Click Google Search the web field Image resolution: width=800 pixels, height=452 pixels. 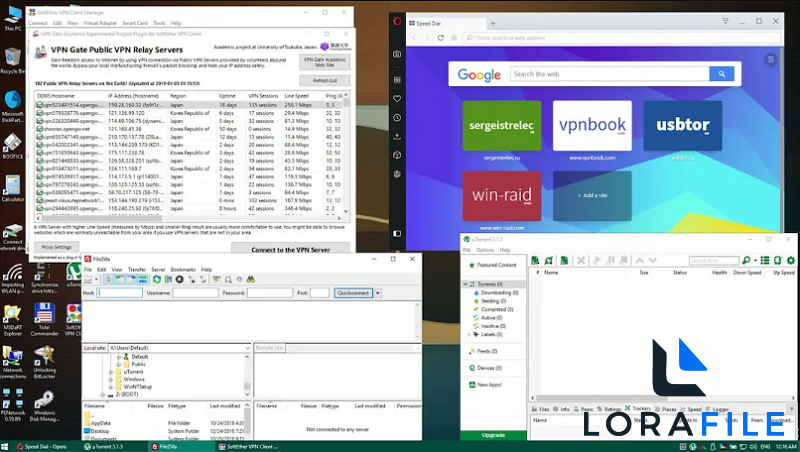(610, 74)
